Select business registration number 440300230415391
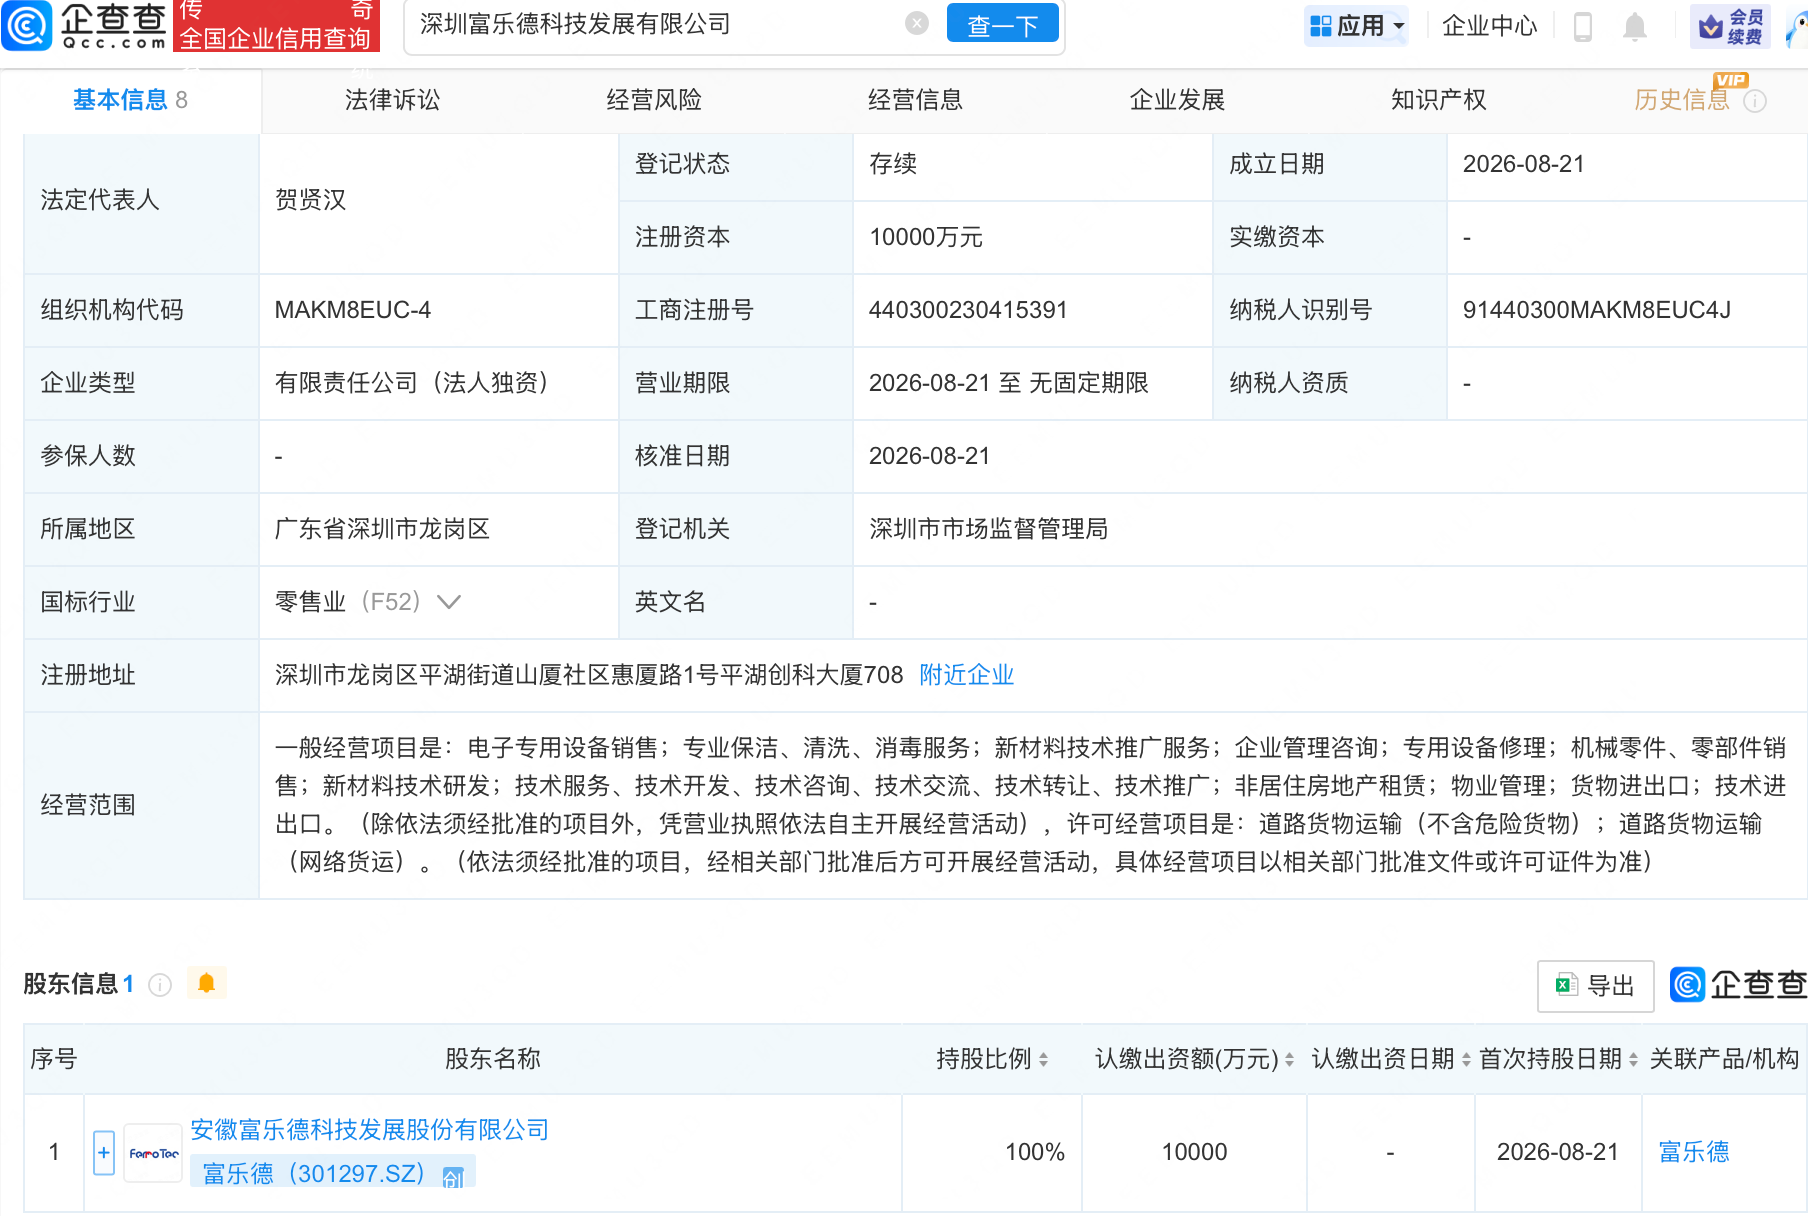The image size is (1808, 1216). pyautogui.click(x=968, y=310)
